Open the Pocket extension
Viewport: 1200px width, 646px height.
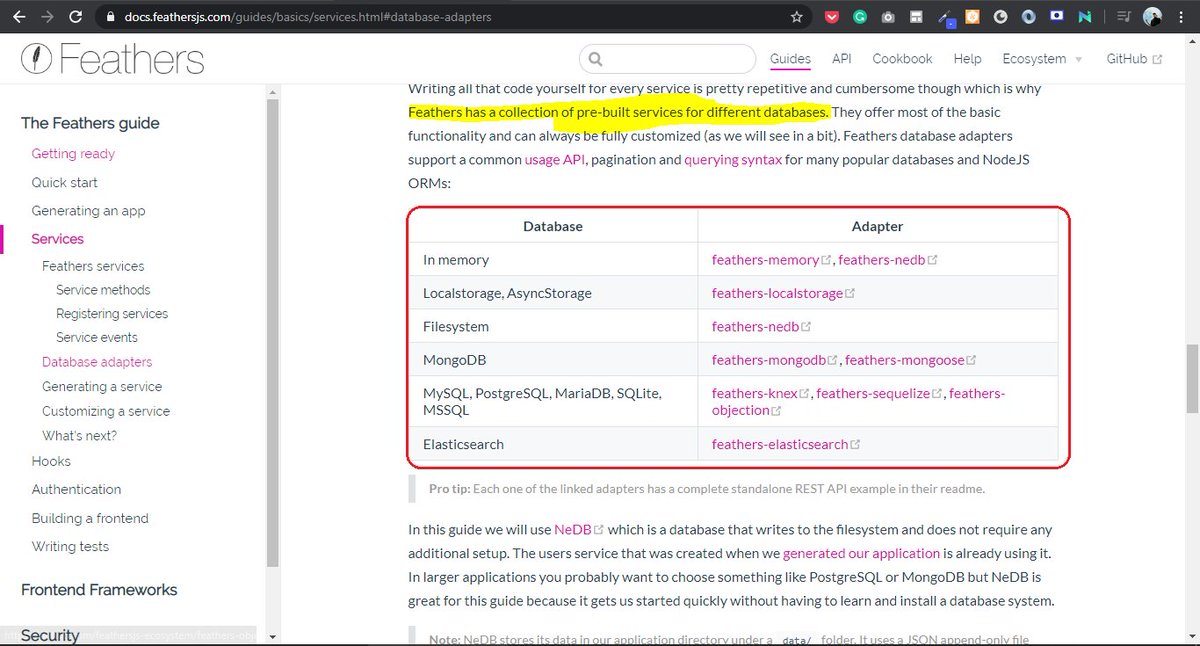click(832, 17)
